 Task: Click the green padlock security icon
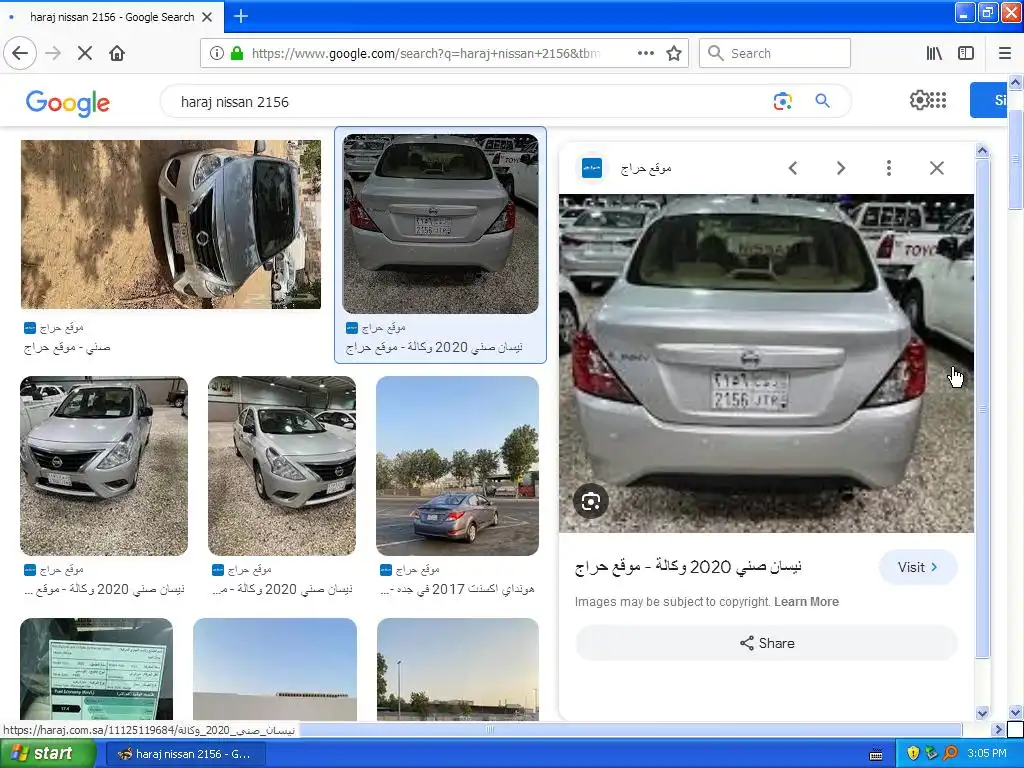[236, 53]
